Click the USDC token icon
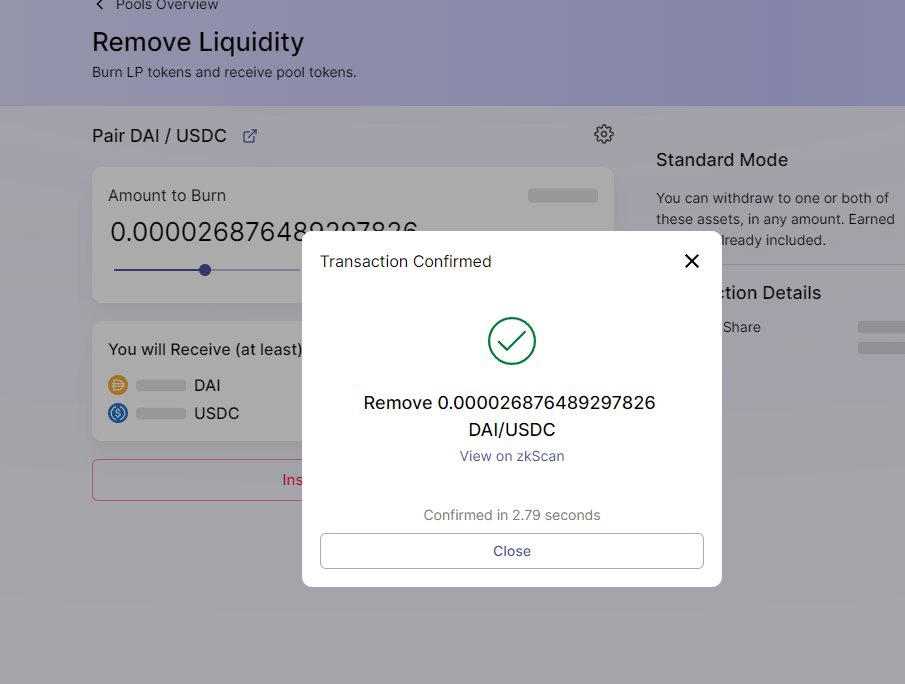Screen dimensions: 905x684 [x=118, y=413]
